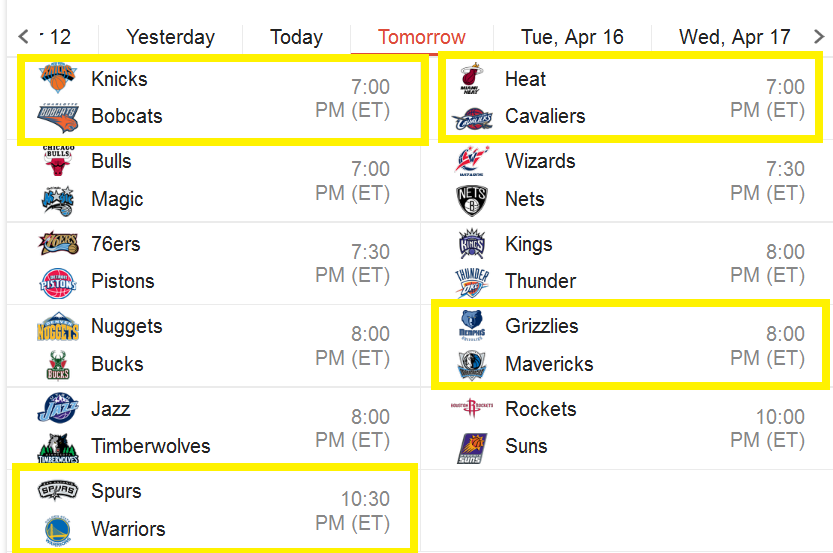Open the Grizzlies team link
833x553 pixels.
[541, 326]
